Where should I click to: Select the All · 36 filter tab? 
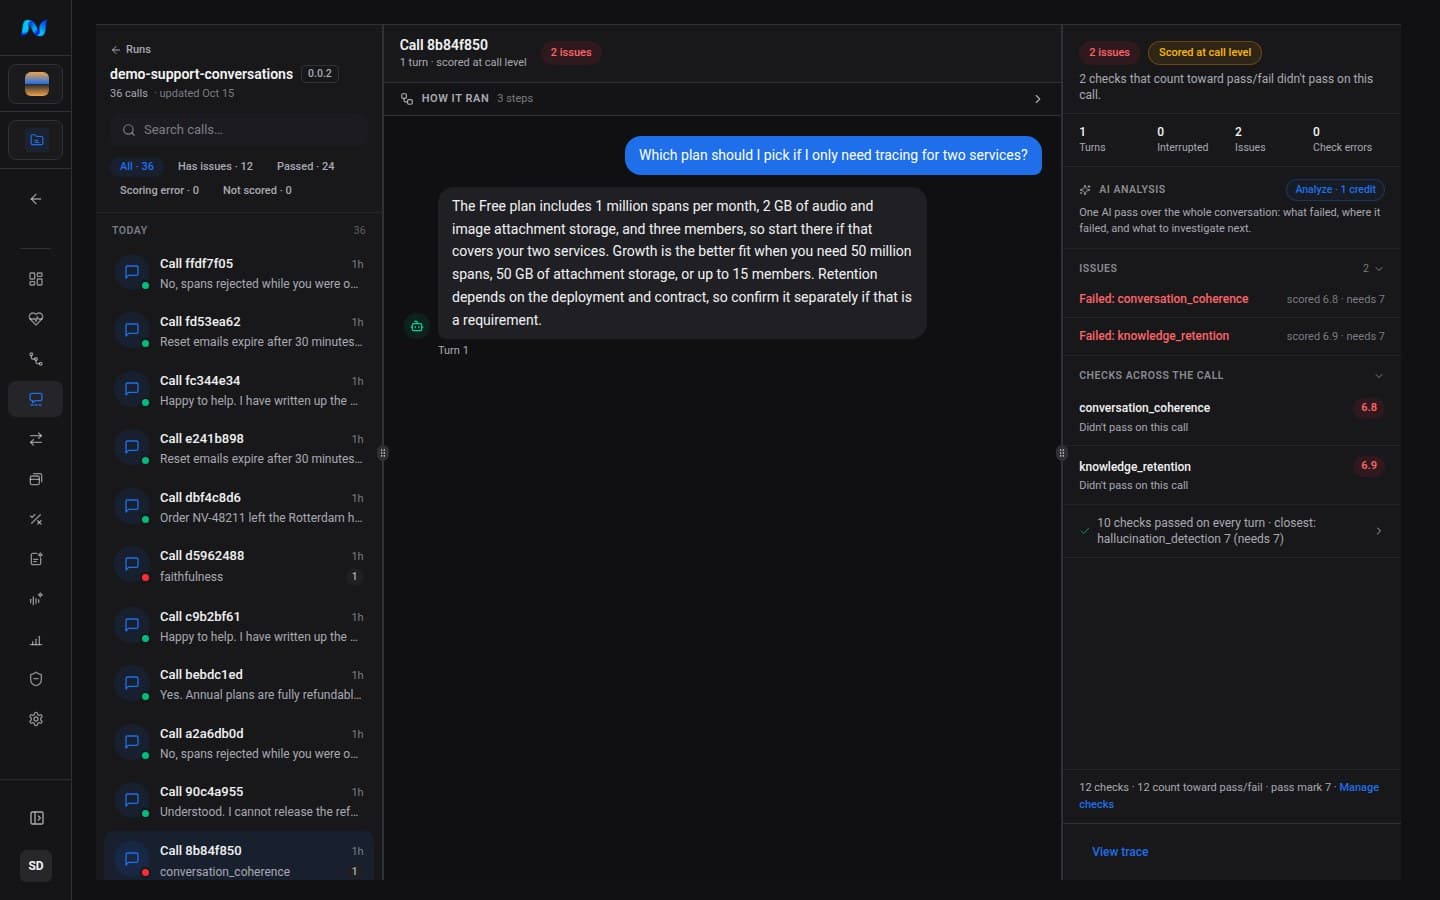pyautogui.click(x=137, y=166)
